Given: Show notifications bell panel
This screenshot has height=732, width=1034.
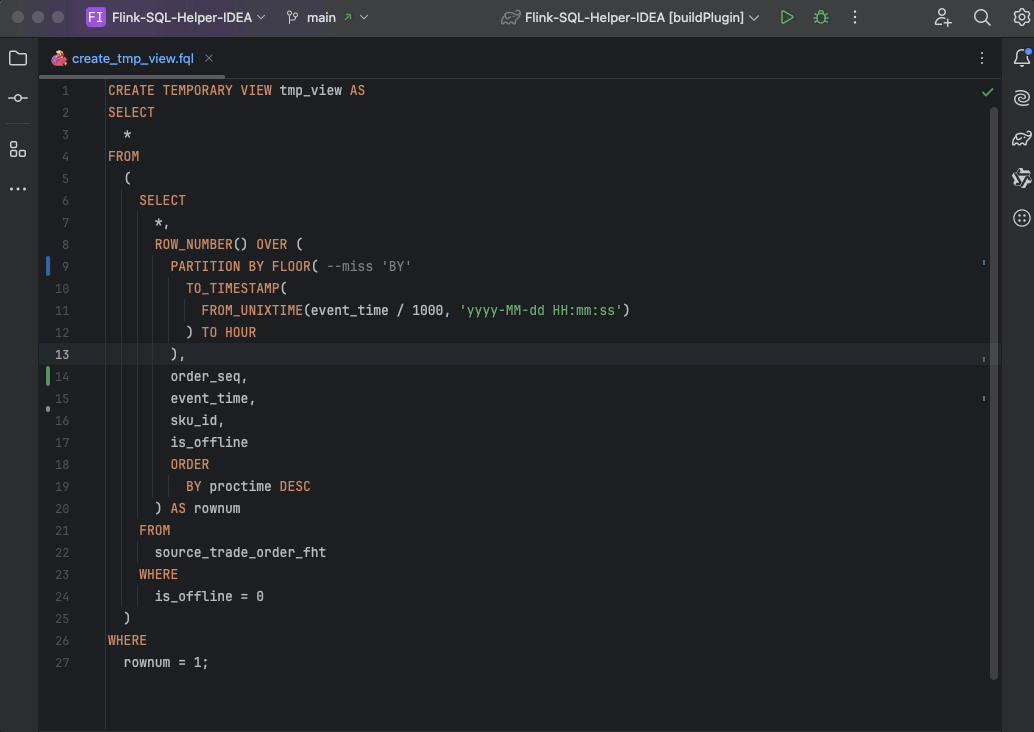Looking at the screenshot, I should (x=1021, y=59).
